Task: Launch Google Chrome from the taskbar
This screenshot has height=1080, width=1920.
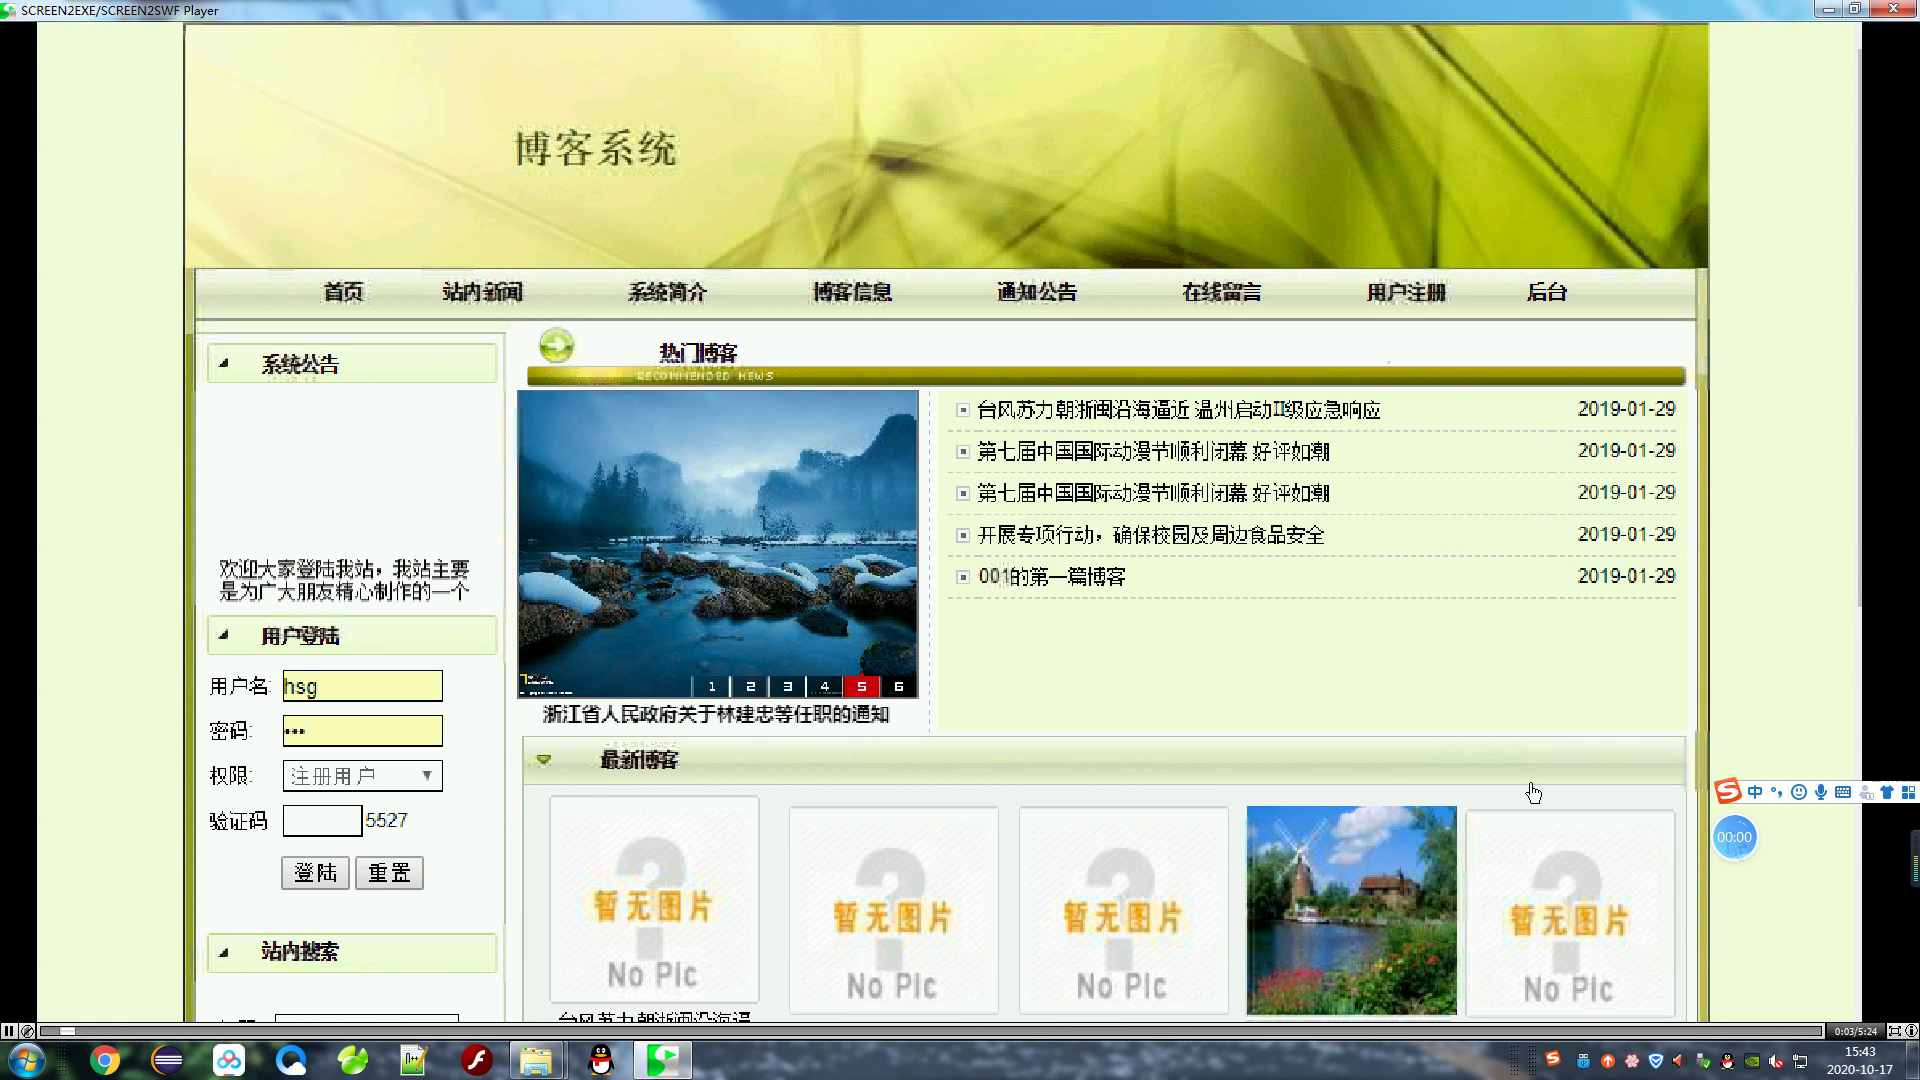Action: (104, 1060)
